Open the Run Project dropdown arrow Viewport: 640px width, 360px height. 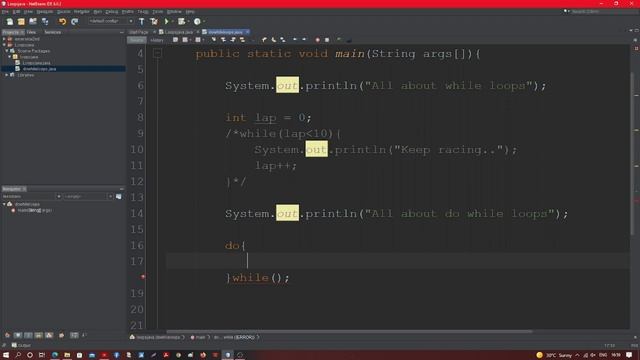(x=172, y=21)
